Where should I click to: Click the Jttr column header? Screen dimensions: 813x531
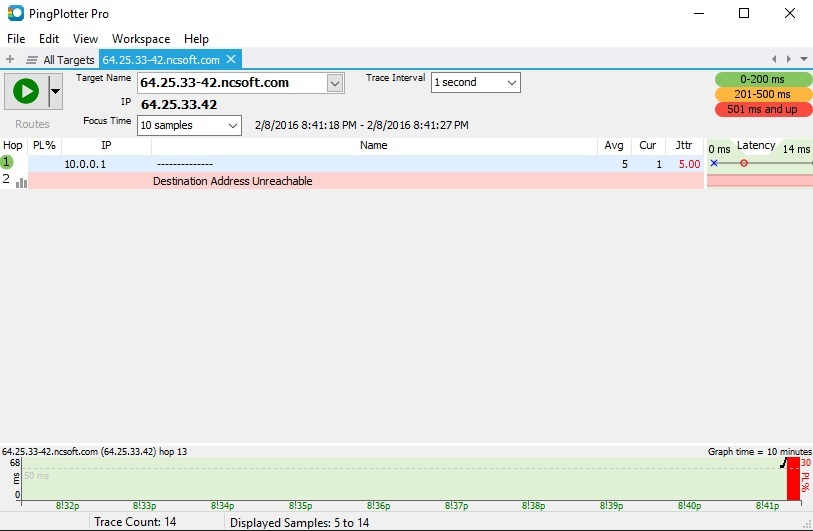684,146
